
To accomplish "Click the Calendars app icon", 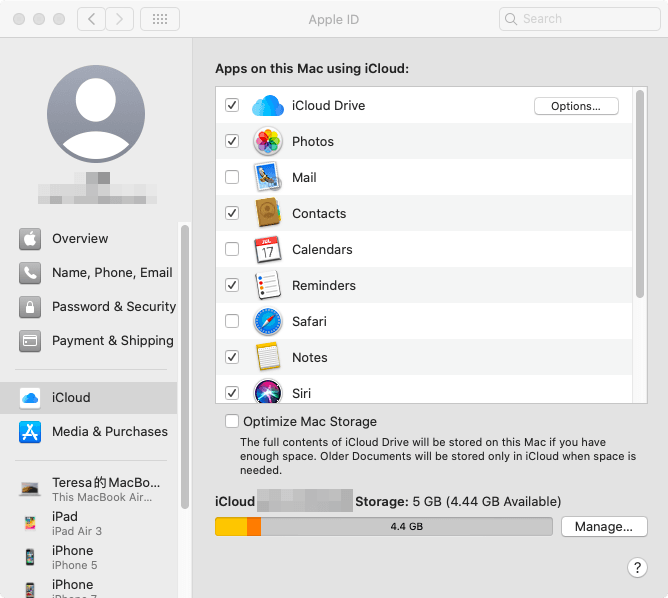I will click(268, 250).
